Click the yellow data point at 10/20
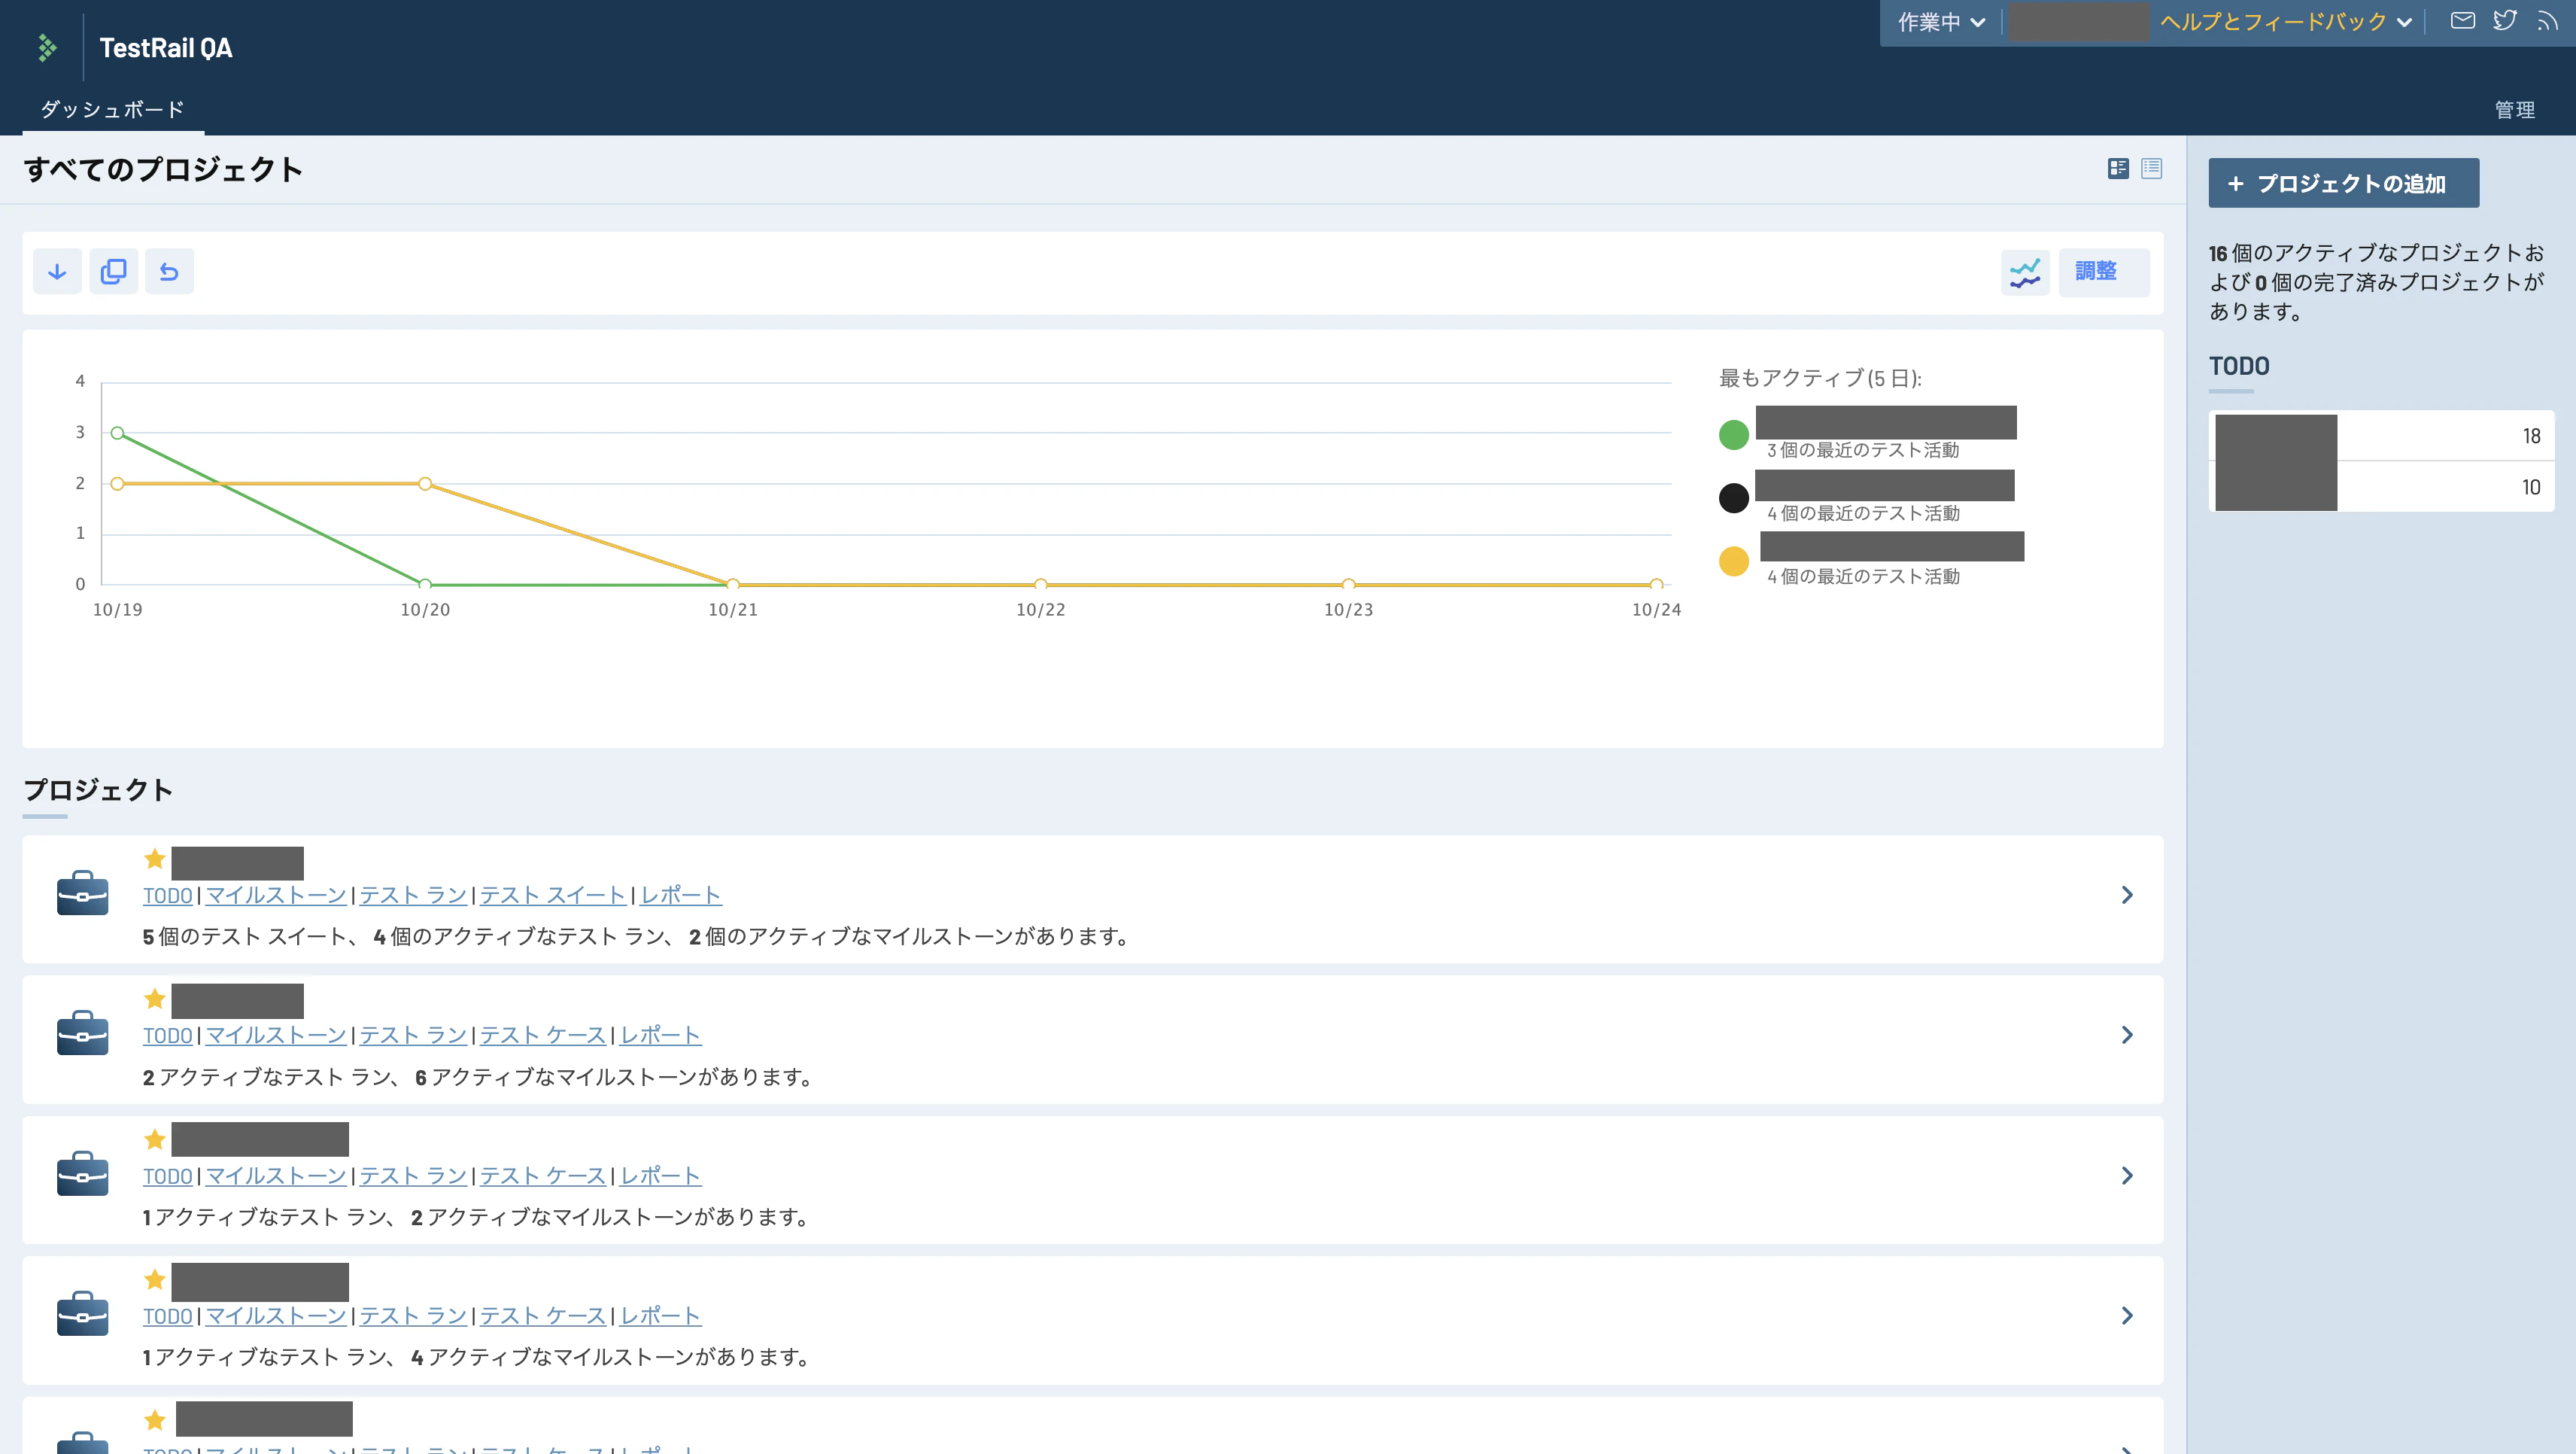The width and height of the screenshot is (2576, 1454). point(425,484)
